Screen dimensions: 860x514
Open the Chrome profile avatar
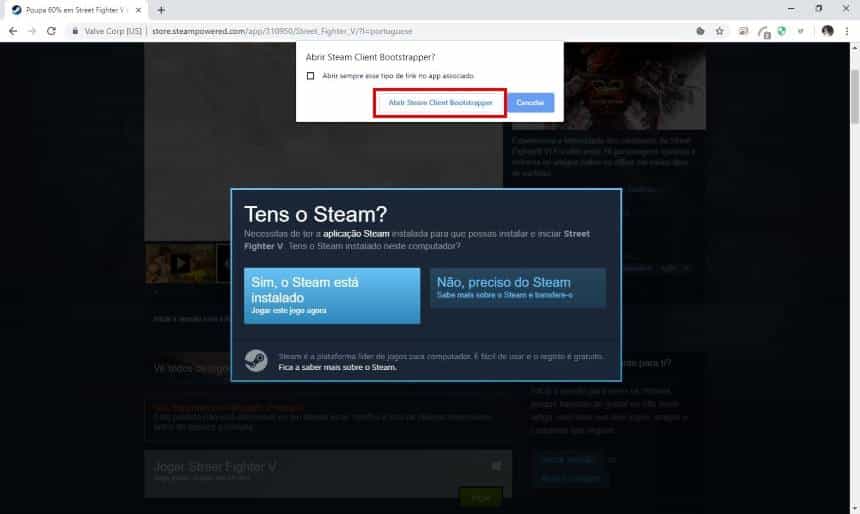pos(828,31)
